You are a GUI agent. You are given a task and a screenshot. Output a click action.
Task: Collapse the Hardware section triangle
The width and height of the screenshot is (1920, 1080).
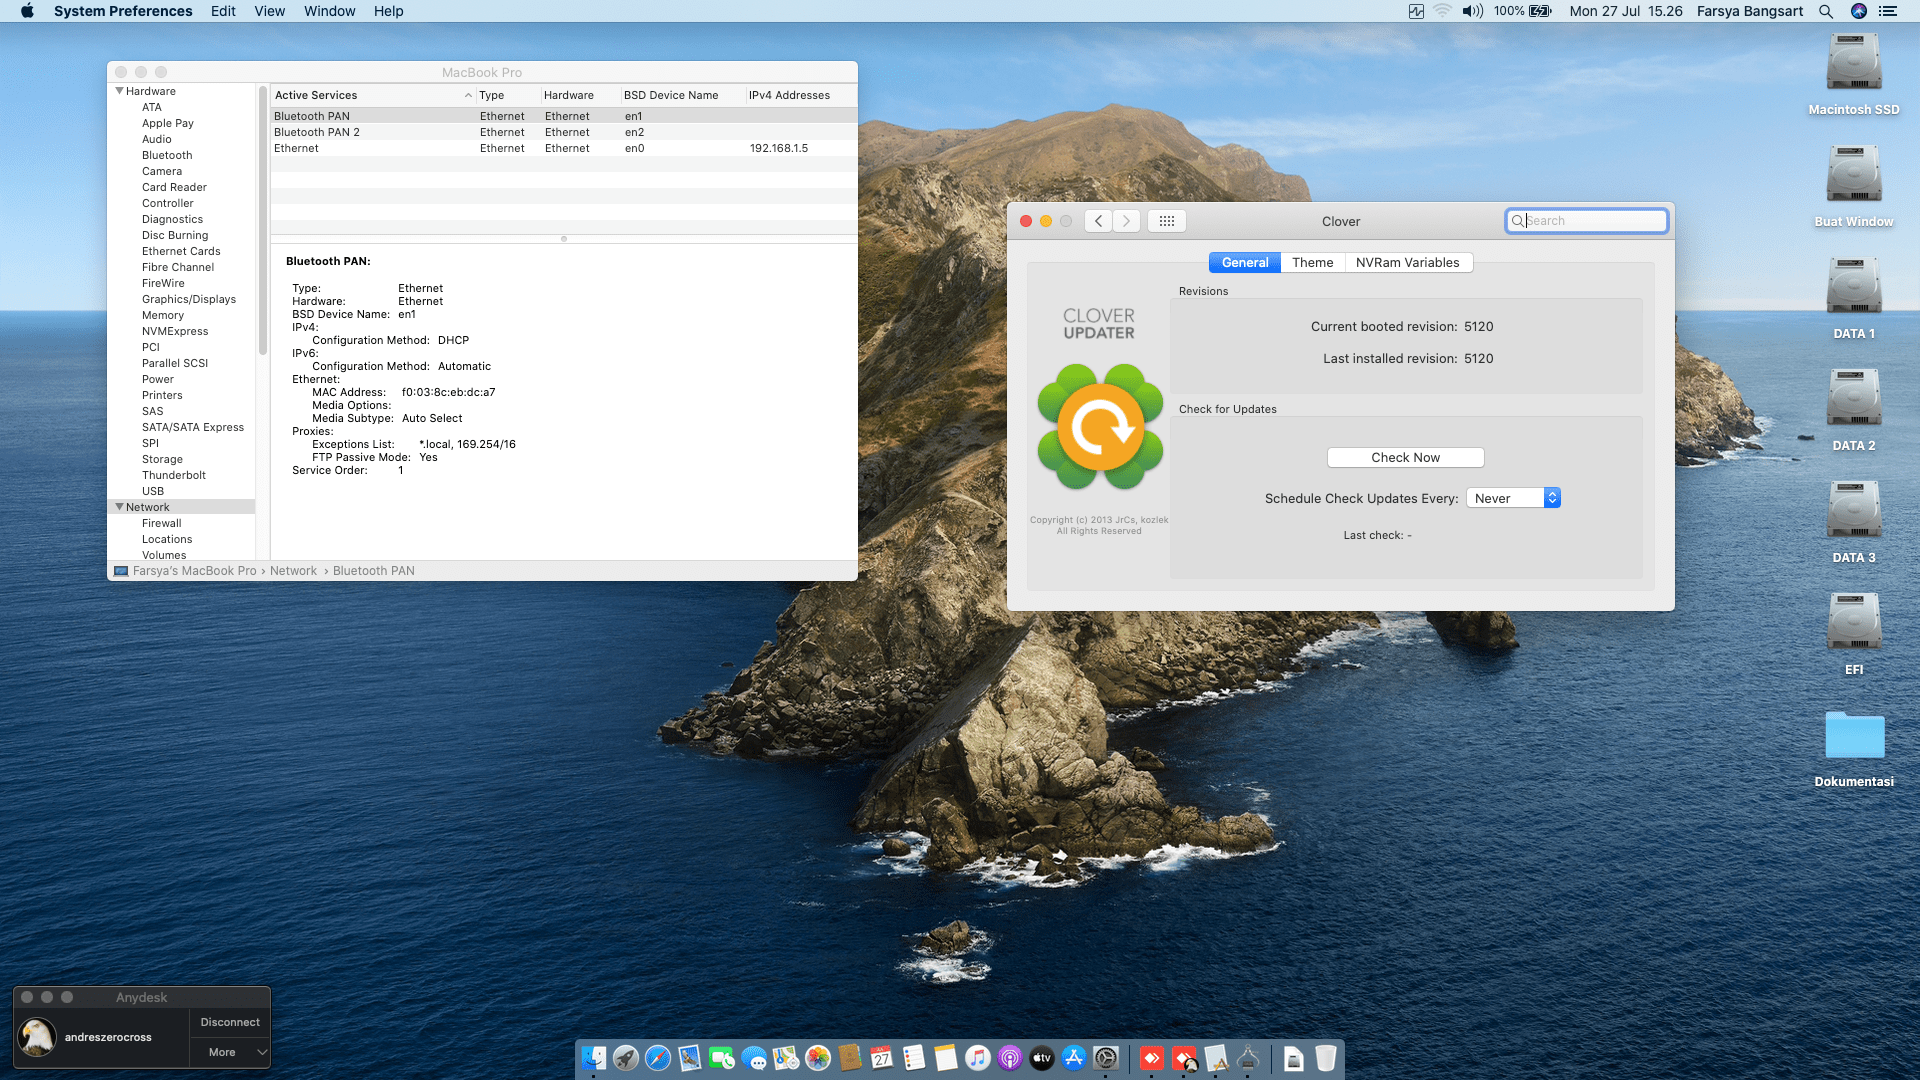point(120,91)
